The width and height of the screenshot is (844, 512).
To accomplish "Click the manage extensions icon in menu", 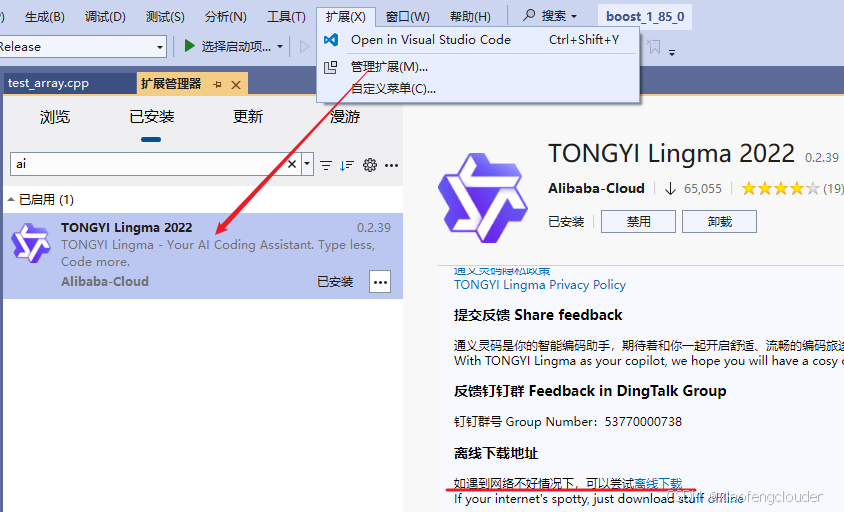I will click(330, 67).
